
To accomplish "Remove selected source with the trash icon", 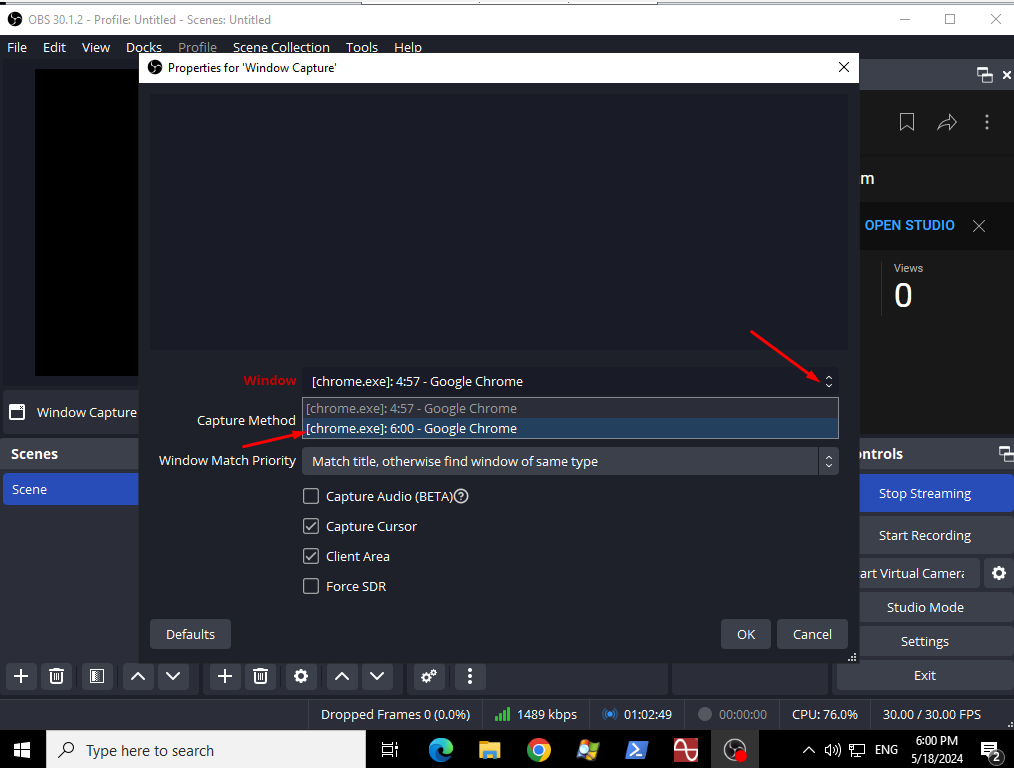I will pos(260,676).
